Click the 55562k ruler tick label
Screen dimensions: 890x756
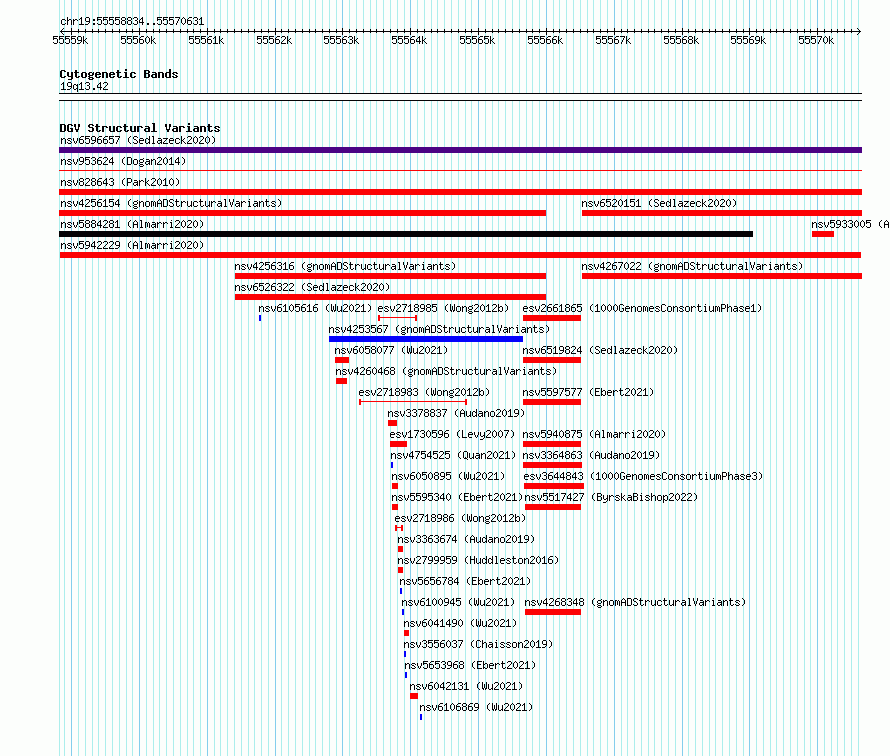(x=274, y=40)
